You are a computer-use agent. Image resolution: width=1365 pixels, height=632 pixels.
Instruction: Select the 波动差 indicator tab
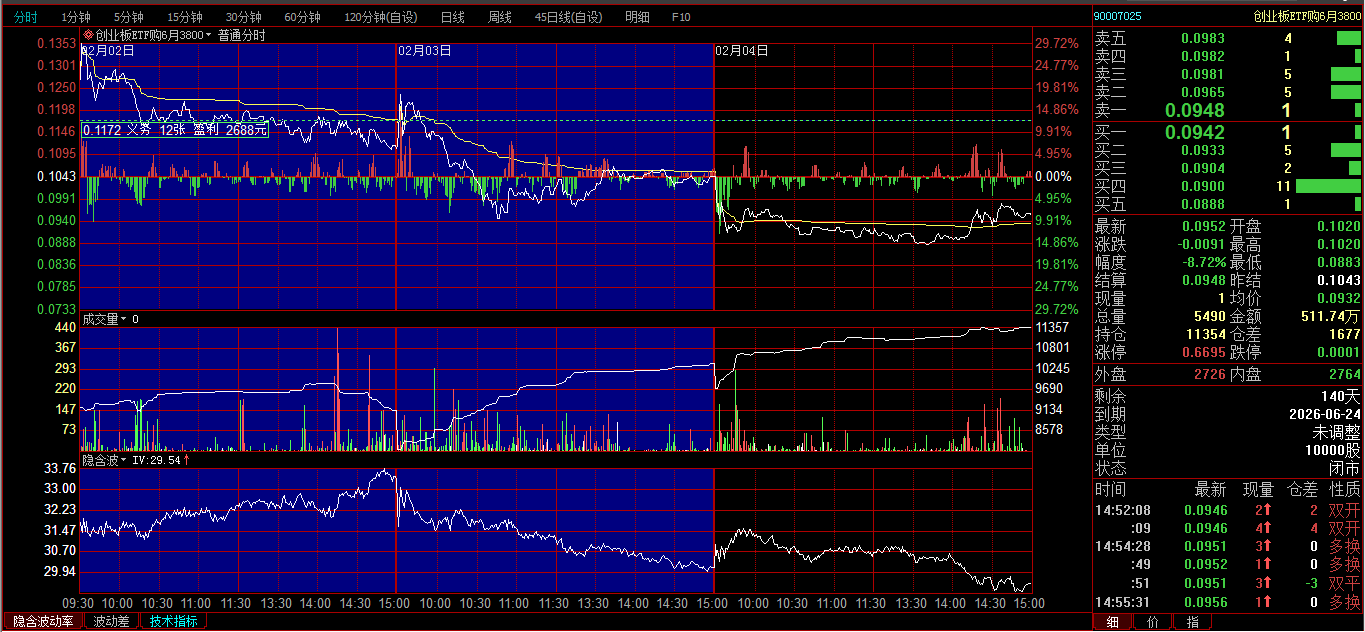click(x=112, y=621)
